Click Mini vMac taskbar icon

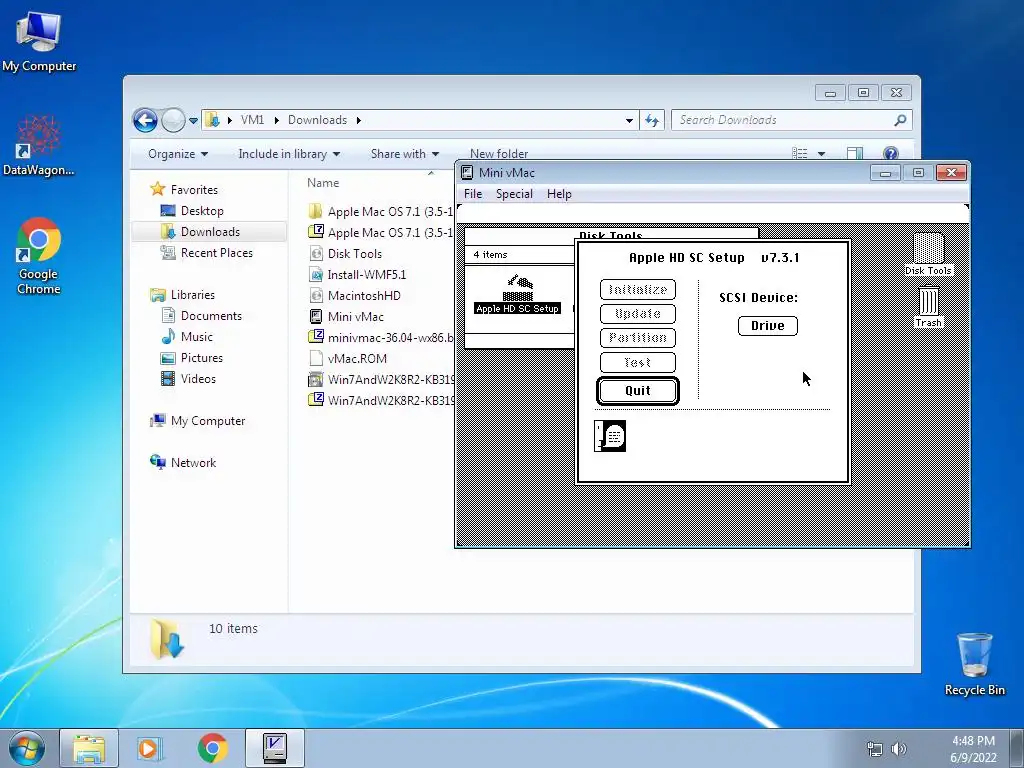(x=274, y=748)
